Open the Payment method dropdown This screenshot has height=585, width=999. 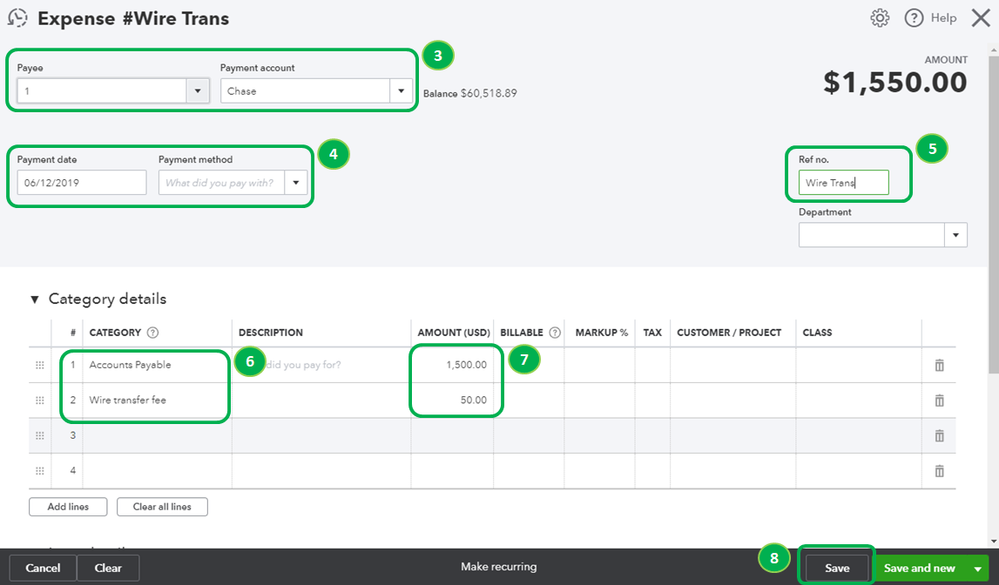click(296, 182)
